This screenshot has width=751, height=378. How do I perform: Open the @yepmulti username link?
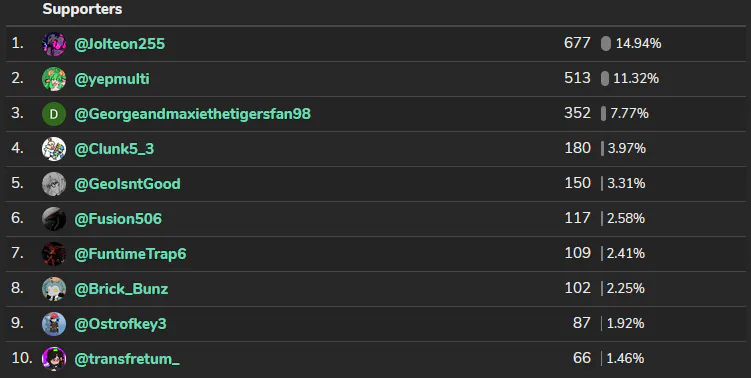click(112, 79)
